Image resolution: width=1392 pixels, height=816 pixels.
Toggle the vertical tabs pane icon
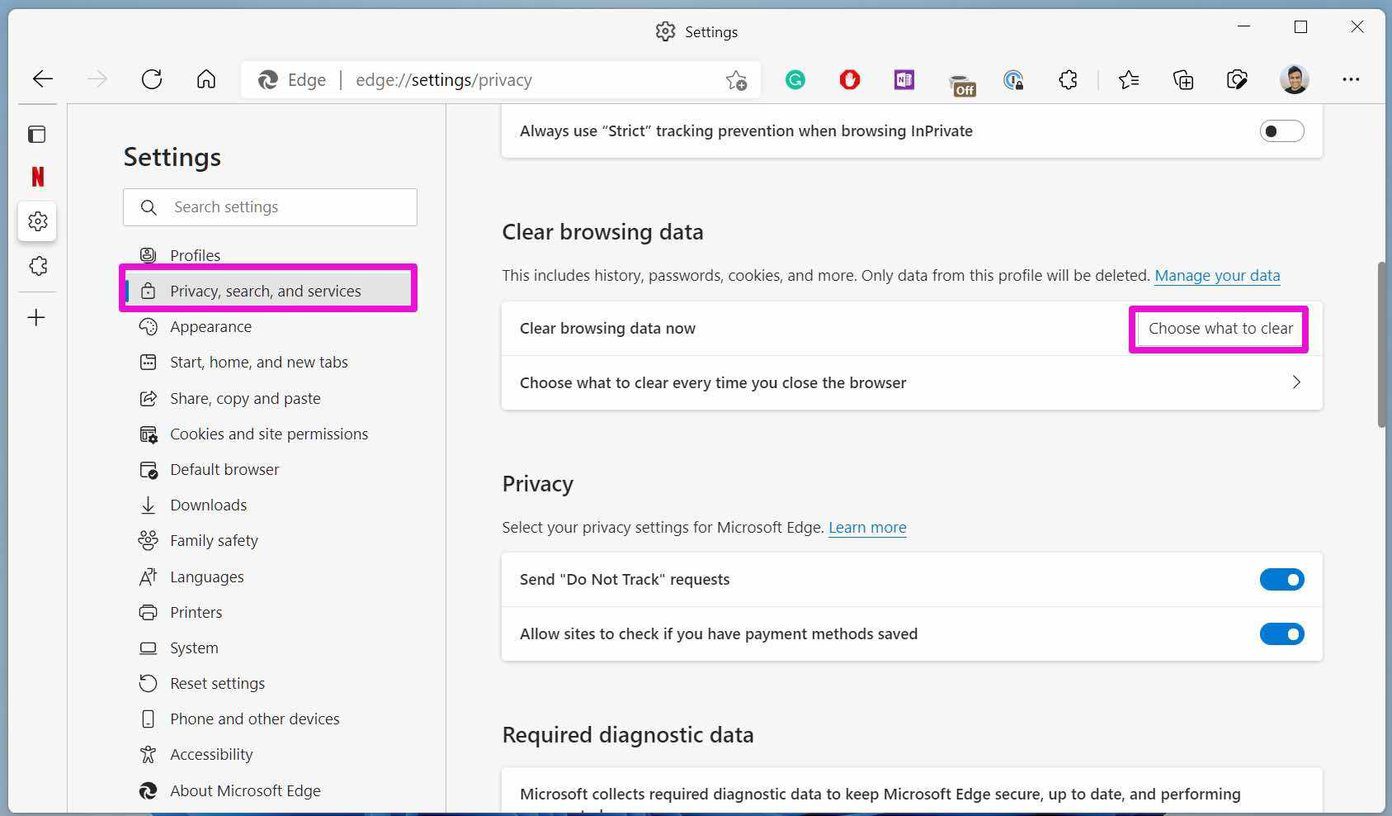[x=37, y=134]
